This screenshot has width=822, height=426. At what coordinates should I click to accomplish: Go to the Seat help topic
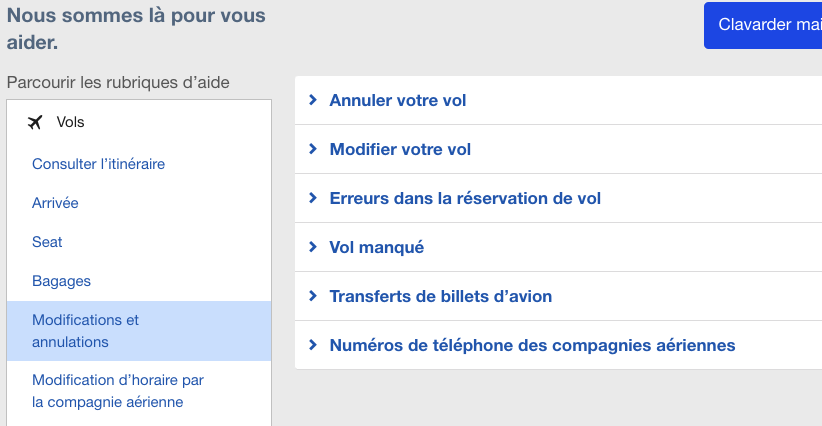coord(47,242)
